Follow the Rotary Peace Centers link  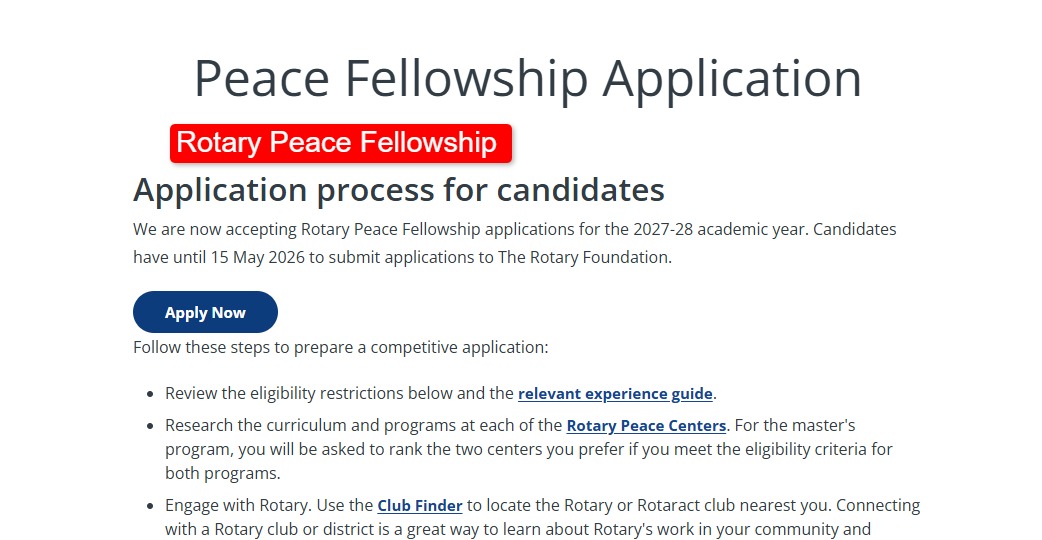tap(646, 425)
